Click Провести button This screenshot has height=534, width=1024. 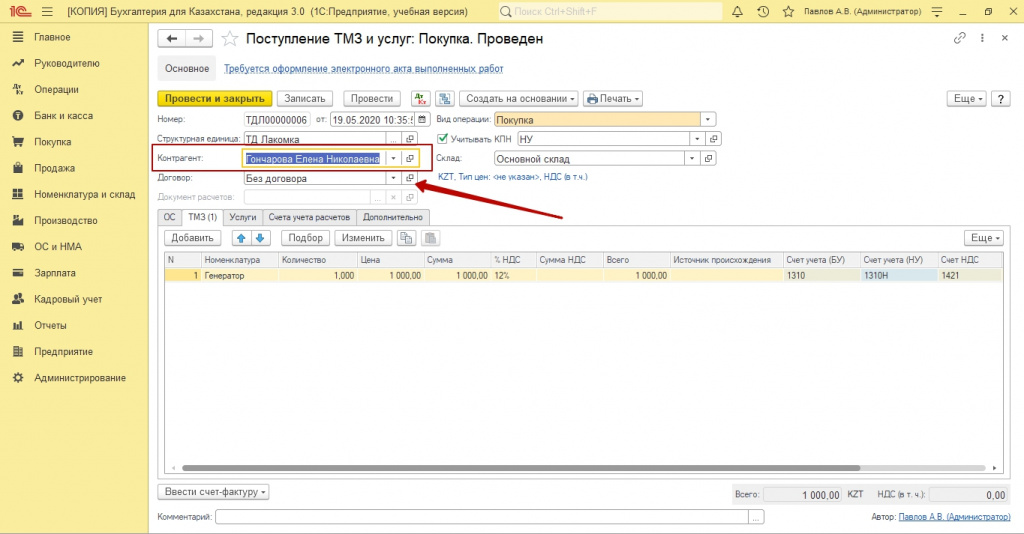click(x=372, y=99)
